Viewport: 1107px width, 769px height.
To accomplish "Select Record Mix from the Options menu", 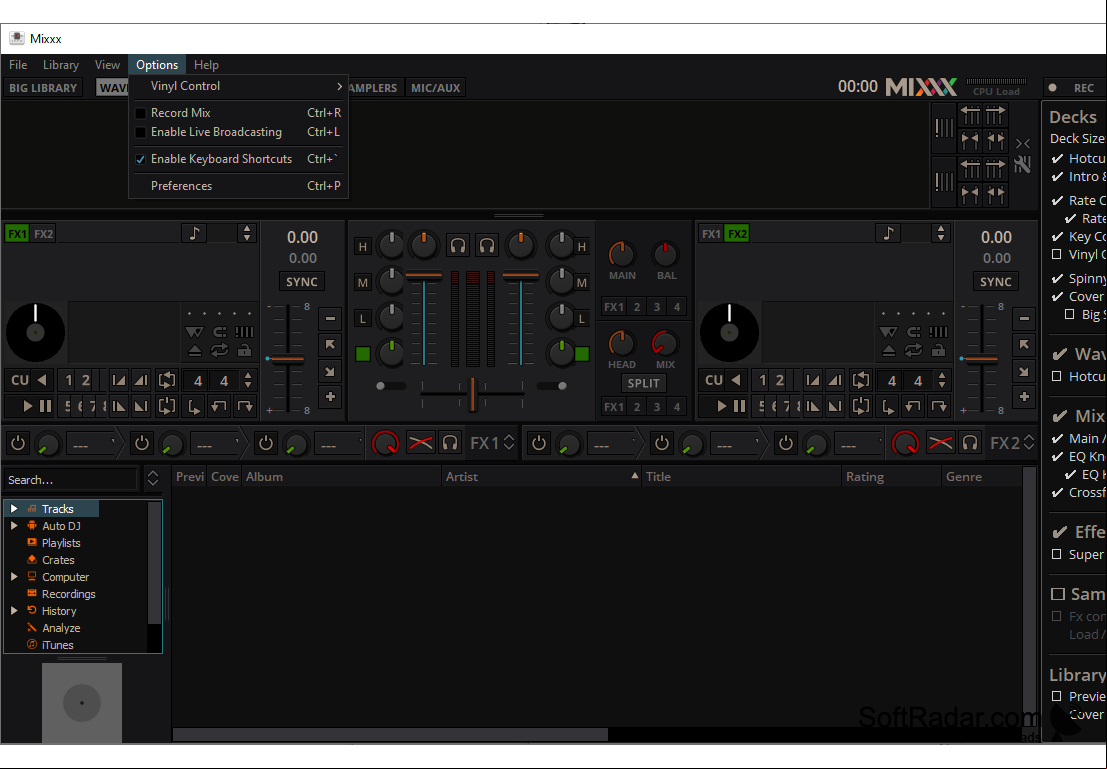I will 239,113.
